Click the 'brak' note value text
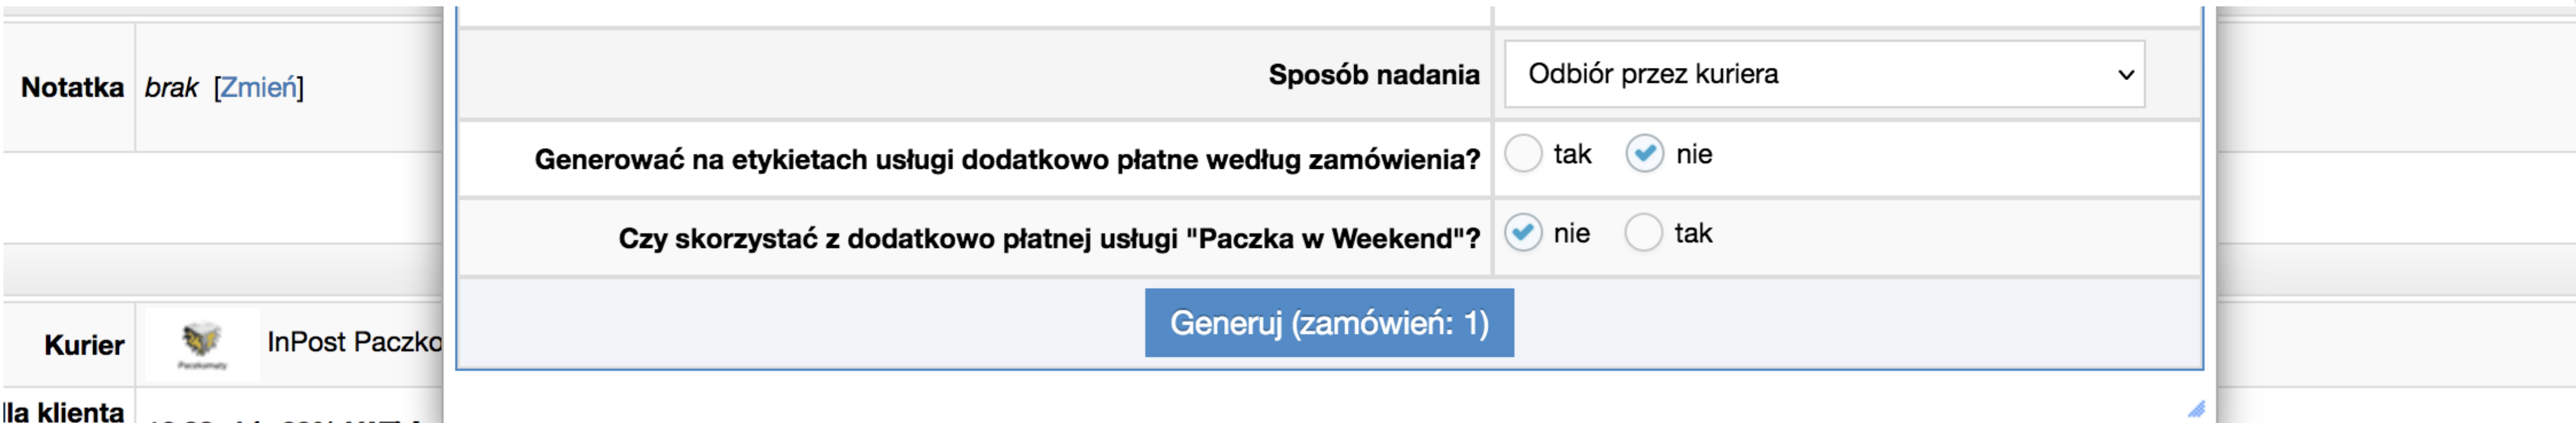This screenshot has height=423, width=2576. pyautogui.click(x=172, y=88)
